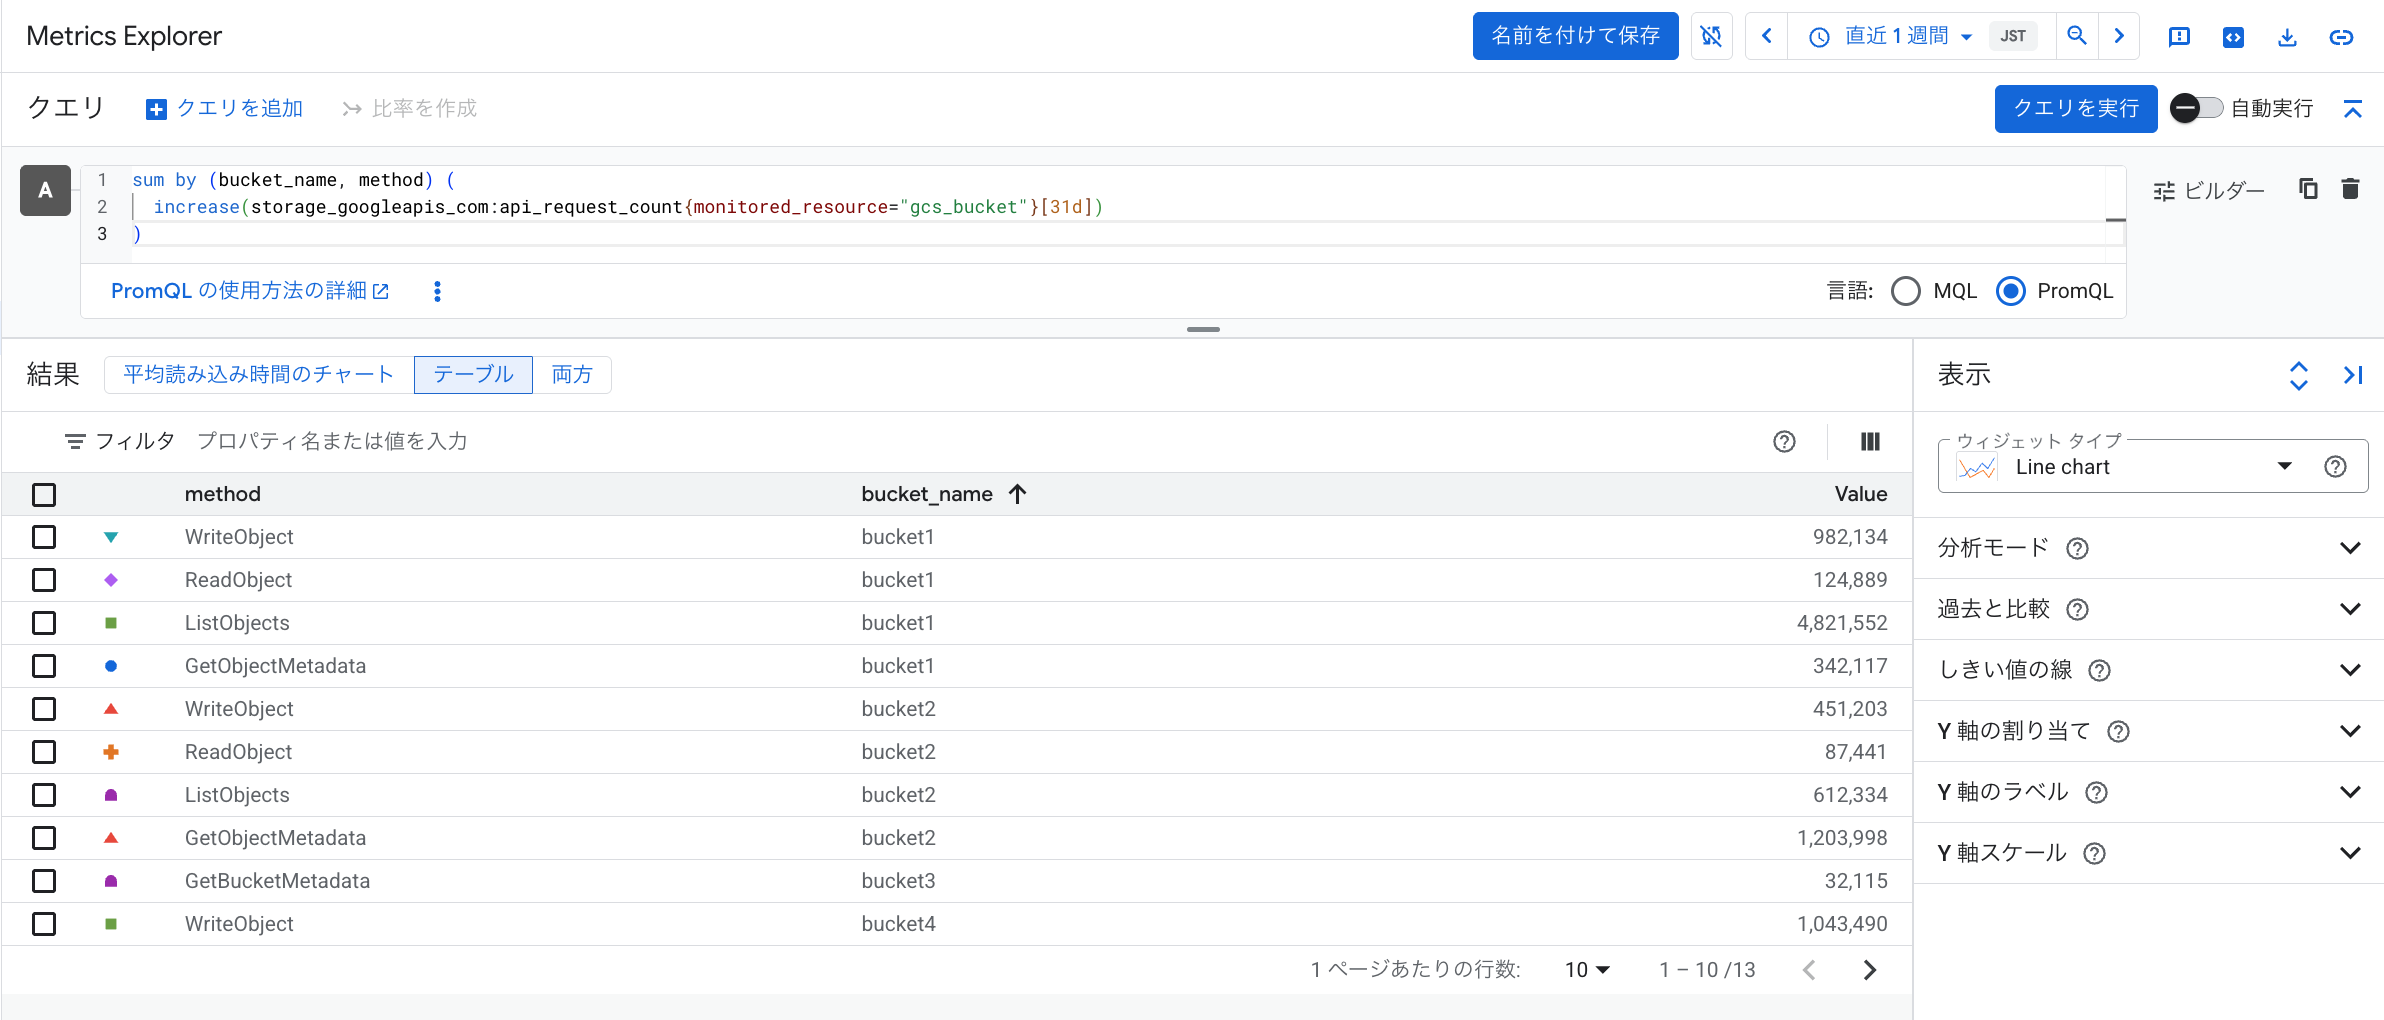2384x1020 pixels.
Task: Click the orange plus series marker for ReadObject bucket2
Action: click(111, 752)
